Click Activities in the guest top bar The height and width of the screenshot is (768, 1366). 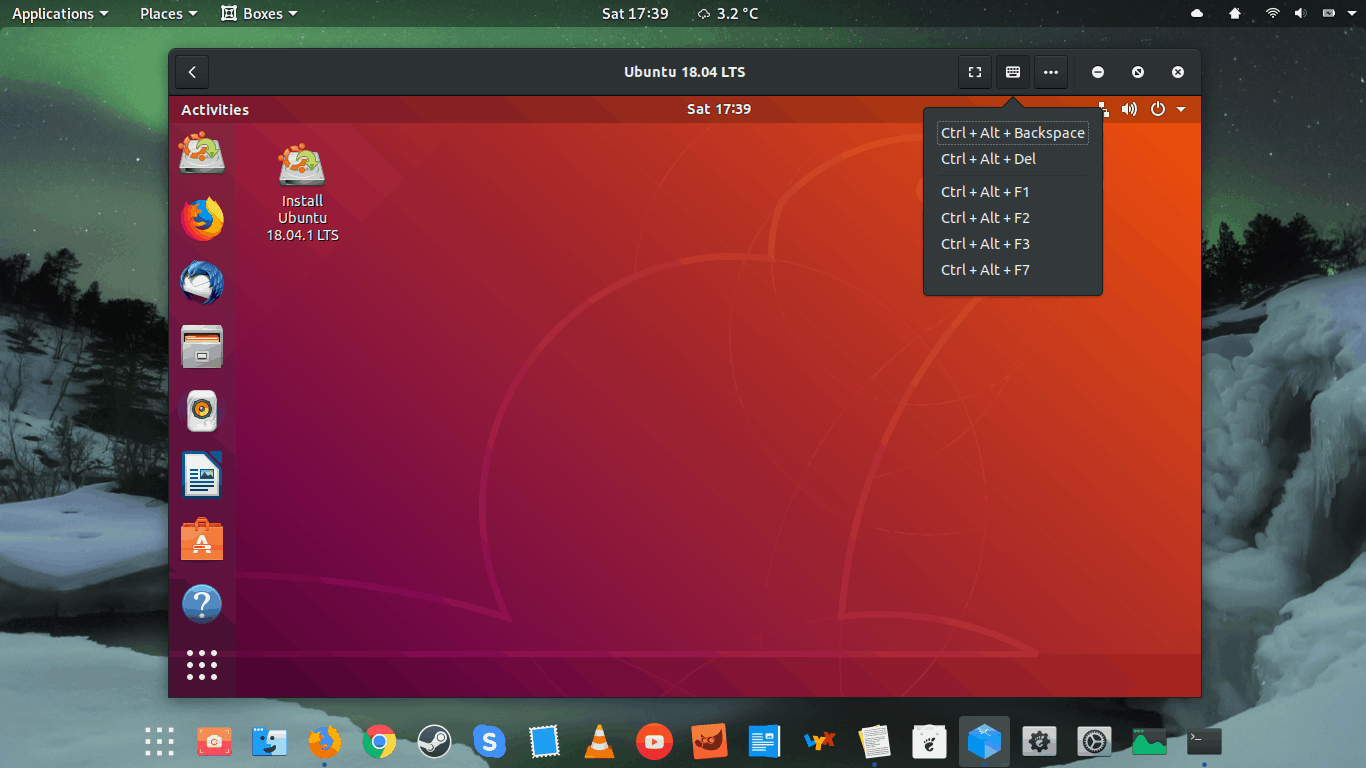(215, 110)
